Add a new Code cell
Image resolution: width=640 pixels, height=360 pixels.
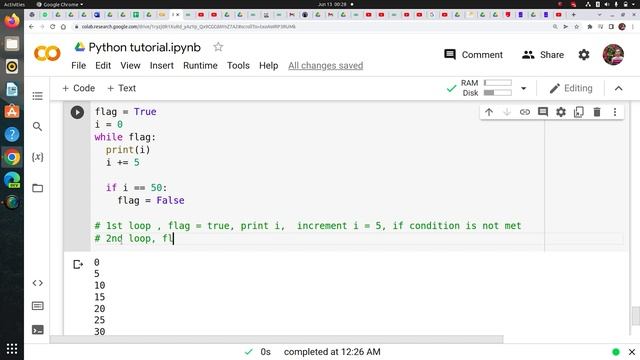click(78, 88)
